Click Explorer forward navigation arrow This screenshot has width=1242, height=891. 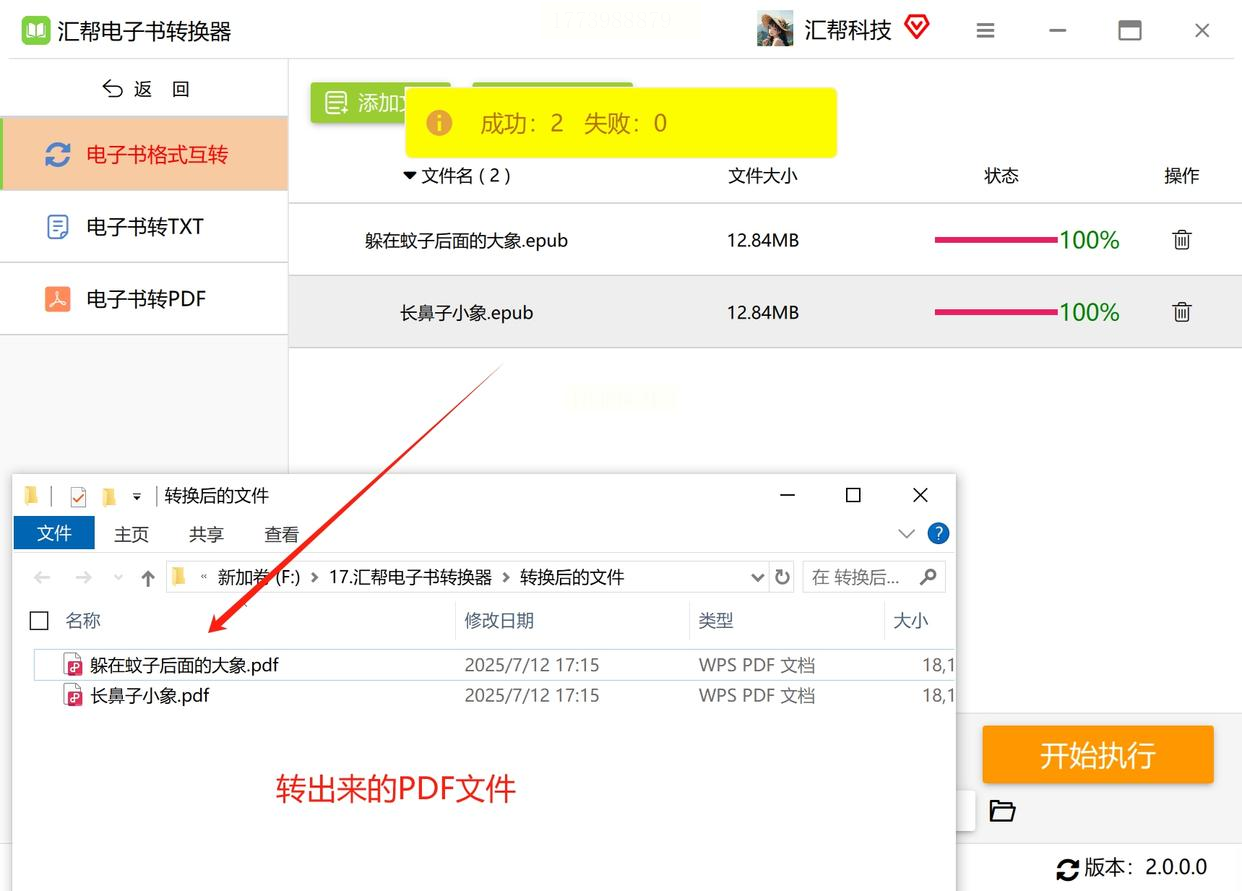point(84,577)
